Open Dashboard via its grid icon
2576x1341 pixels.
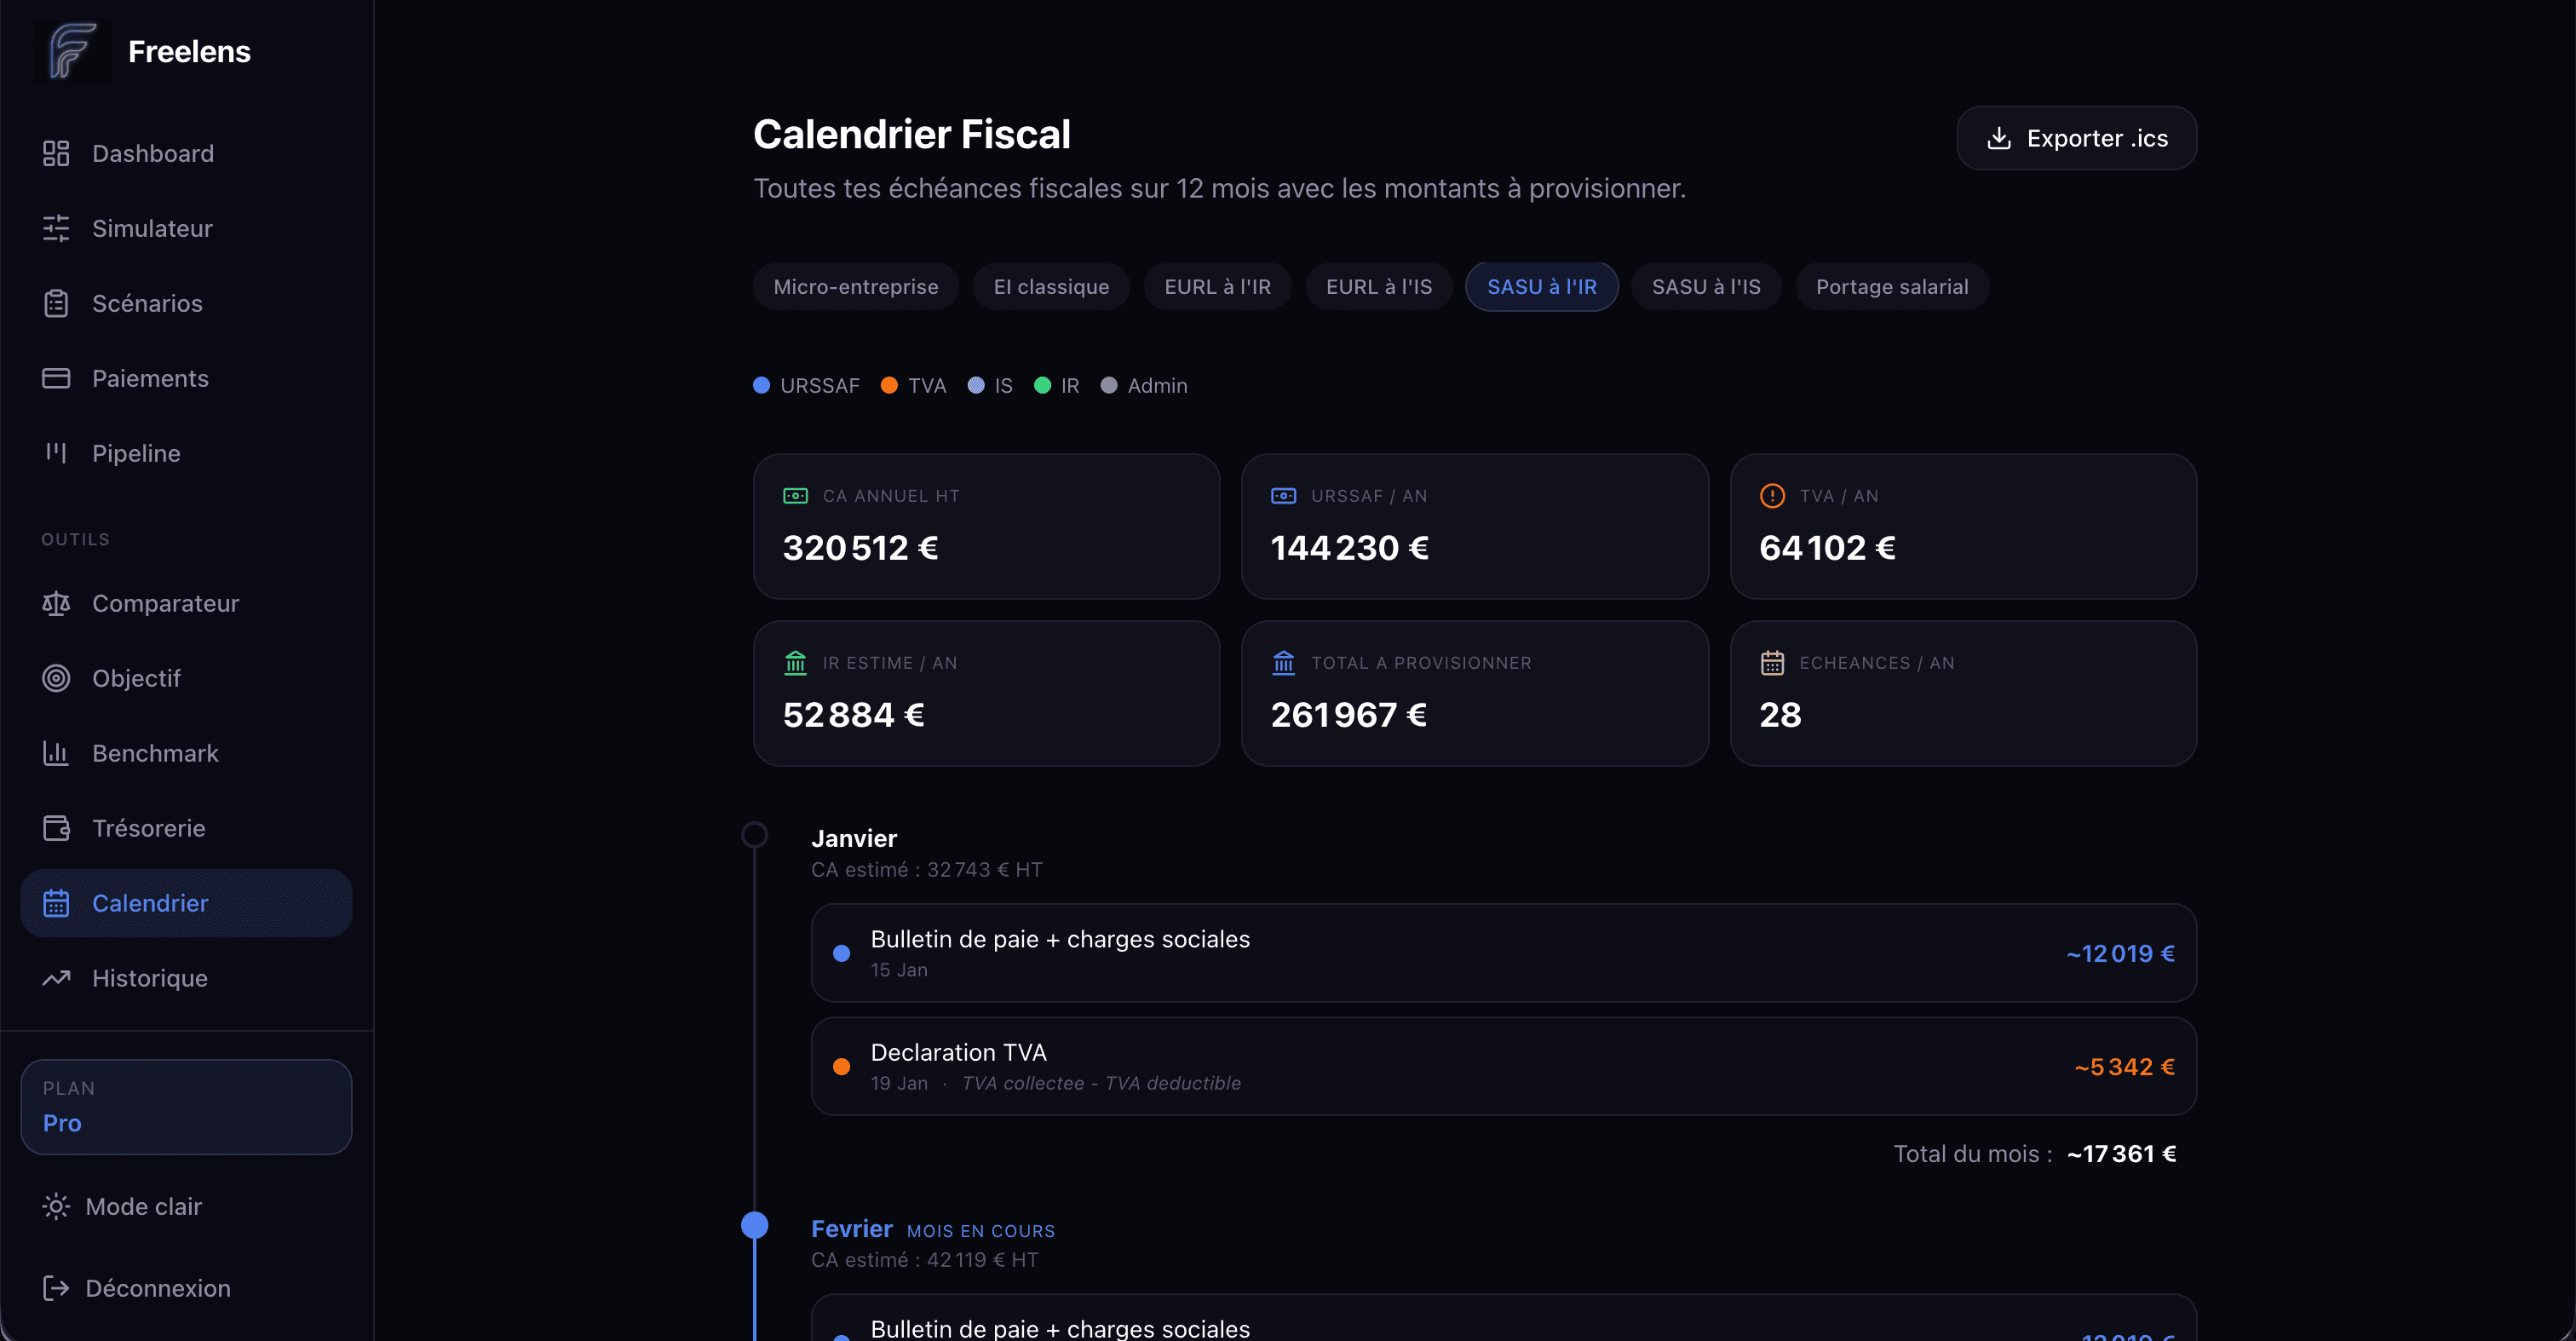pos(56,153)
